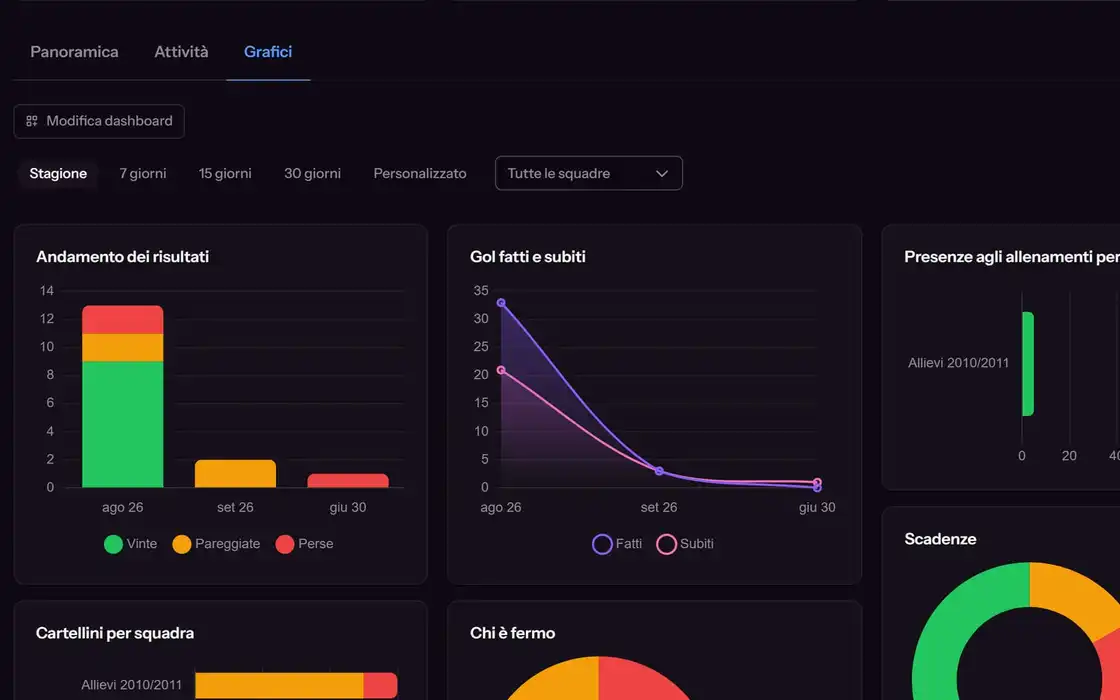Viewport: 1120px width, 700px height.
Task: Click the set 26 point on goals chart
Action: click(659, 471)
